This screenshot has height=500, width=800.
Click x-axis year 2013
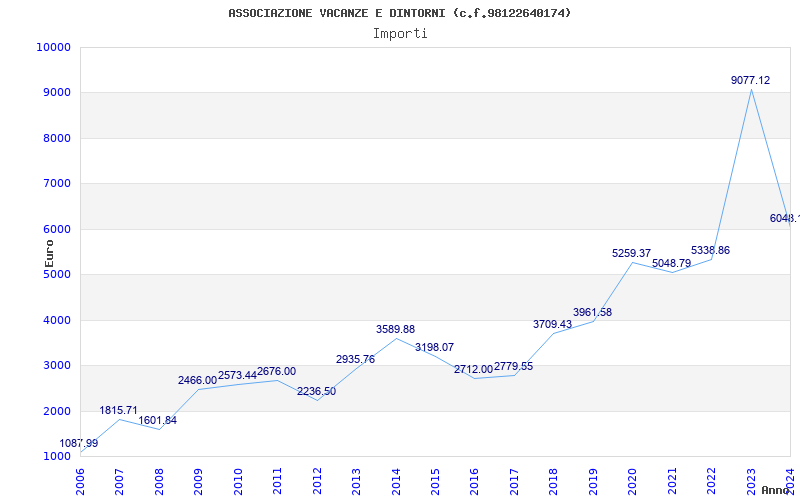(356, 482)
